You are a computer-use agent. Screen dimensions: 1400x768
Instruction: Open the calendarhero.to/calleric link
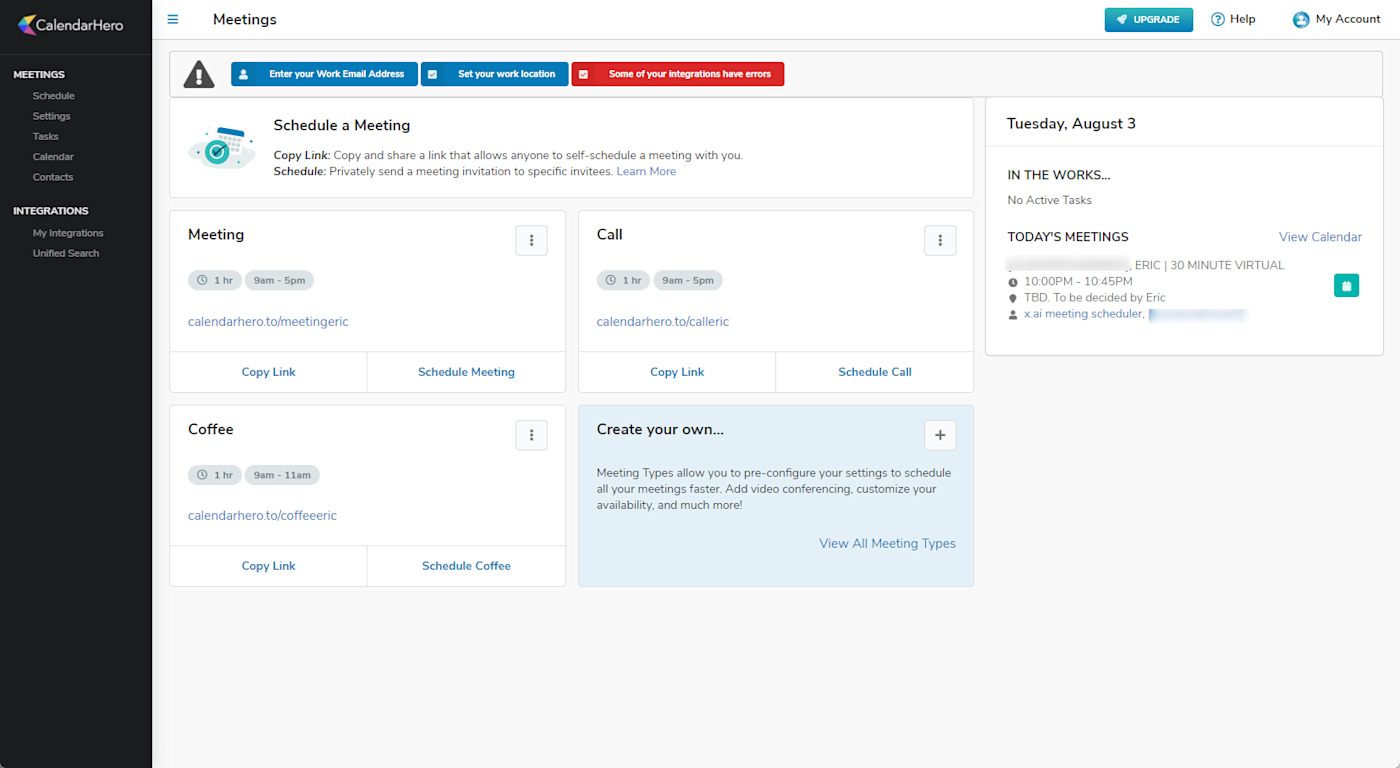[663, 322]
